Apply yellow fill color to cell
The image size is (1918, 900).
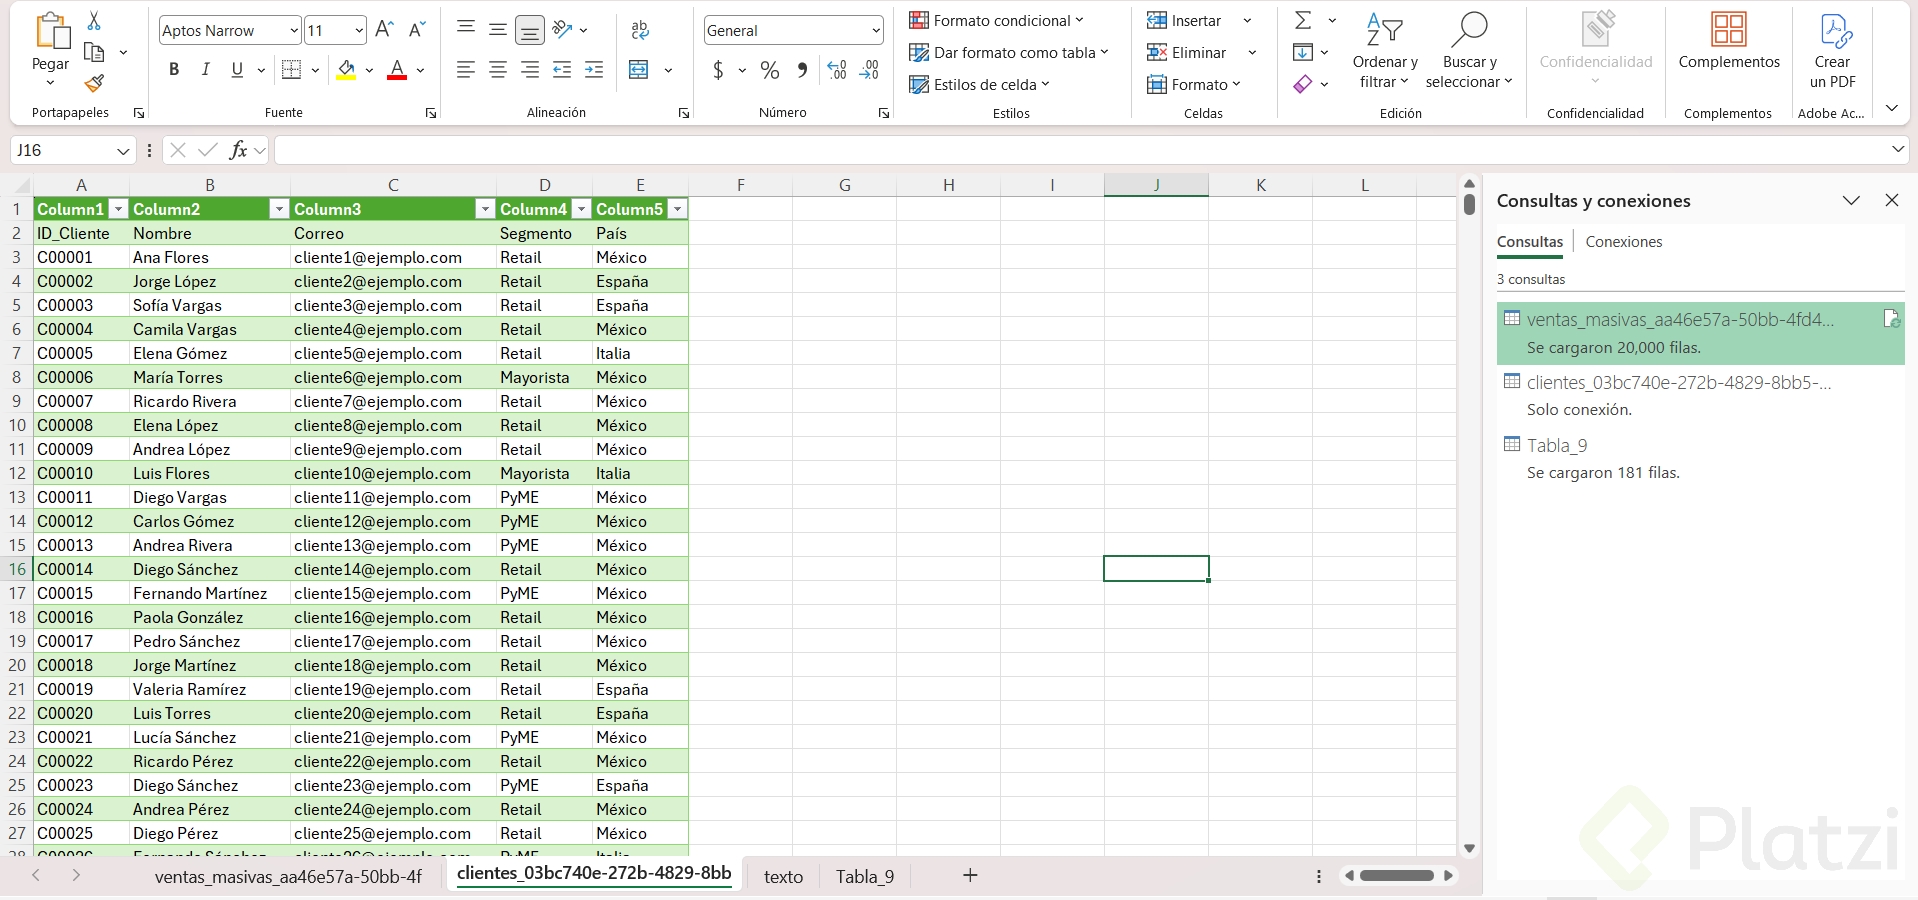click(346, 70)
